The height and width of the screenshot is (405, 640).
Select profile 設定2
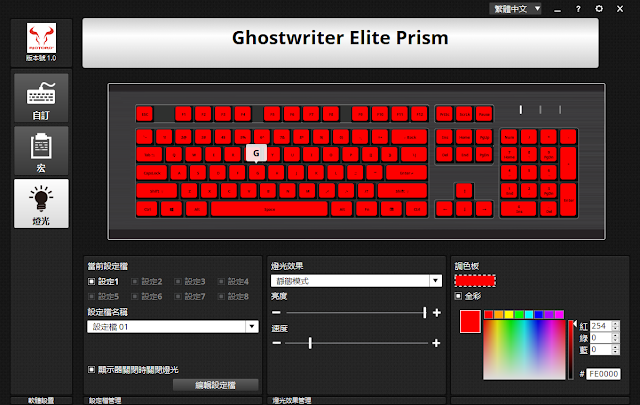(147, 281)
